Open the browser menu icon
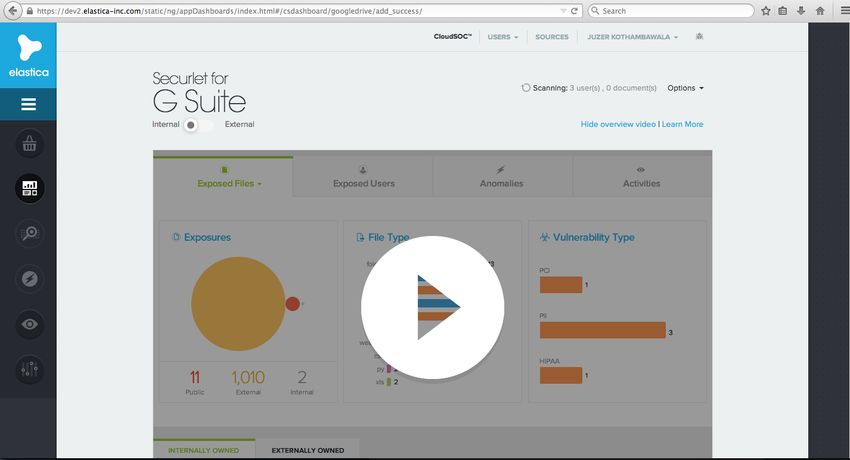Image resolution: width=850 pixels, height=460 pixels. tap(843, 10)
